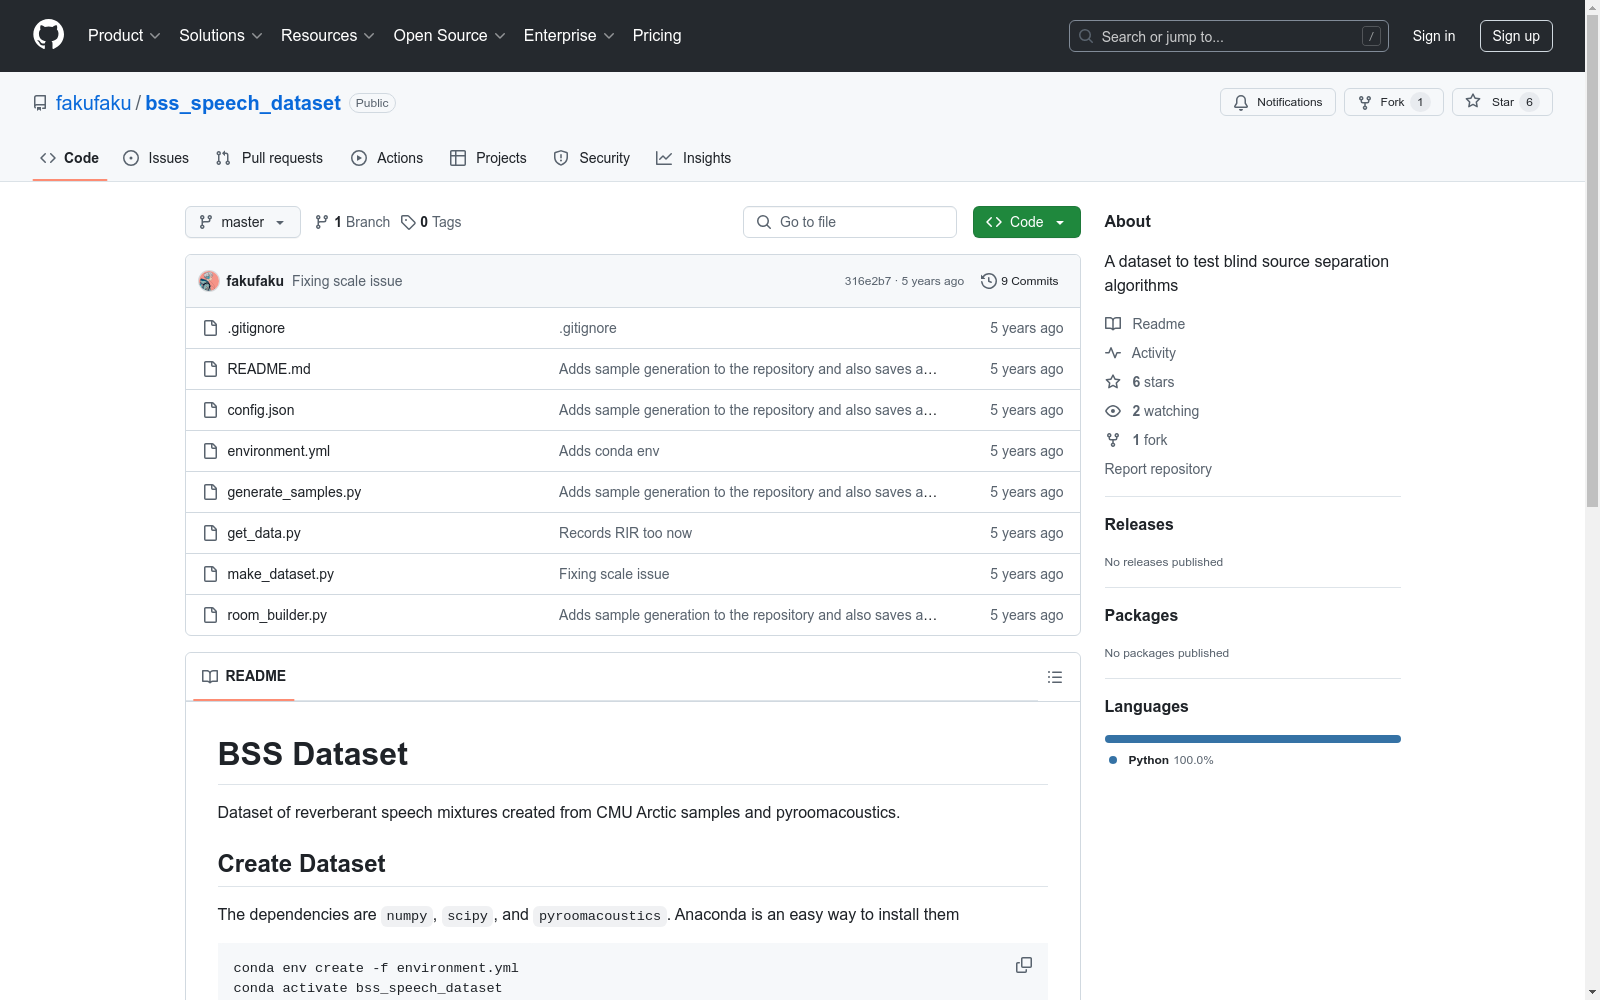Expand the Product menu
This screenshot has width=1600, height=1000.
pyautogui.click(x=124, y=35)
